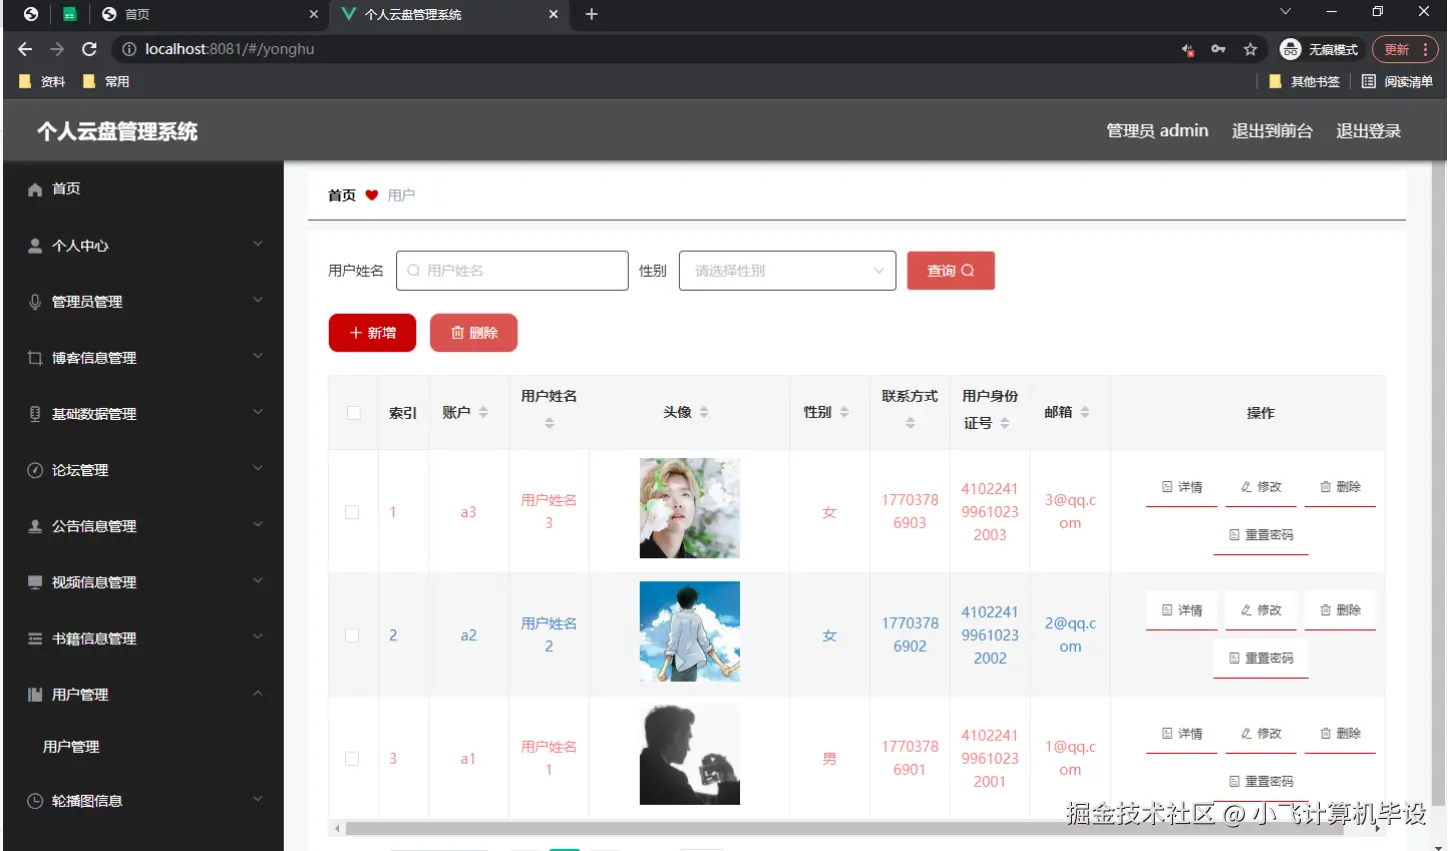1450x851 pixels.
Task: Click 退出登录 in the header
Action: coord(1368,131)
